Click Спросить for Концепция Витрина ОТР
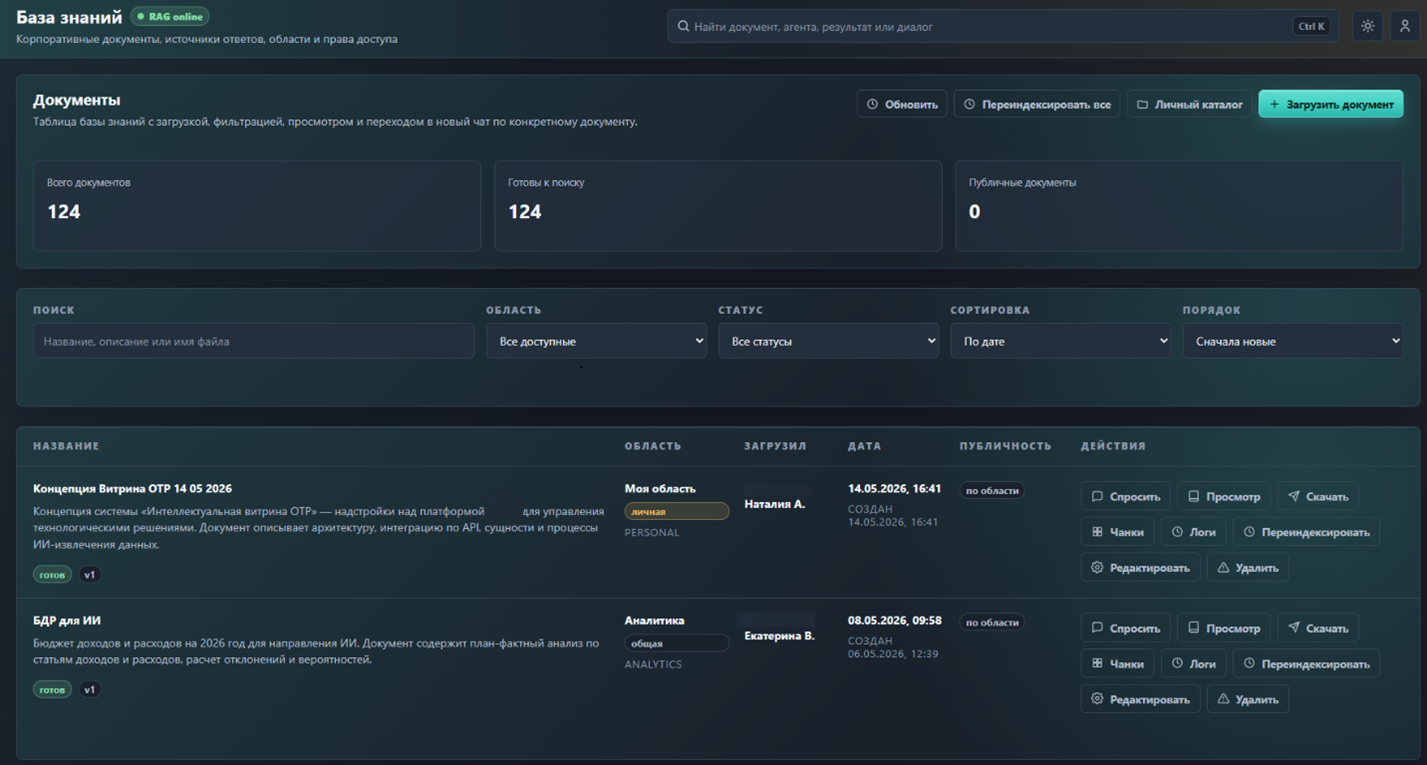The width and height of the screenshot is (1427, 765). [x=1126, y=496]
